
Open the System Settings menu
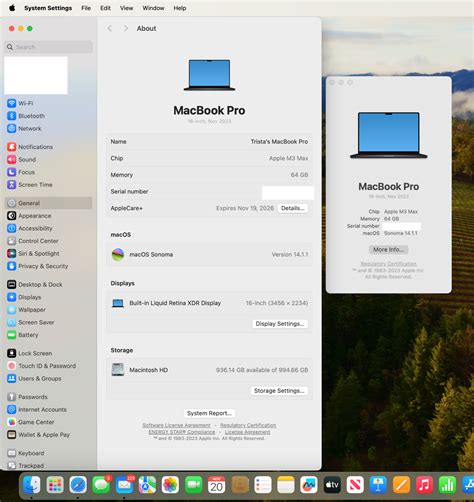tap(48, 8)
